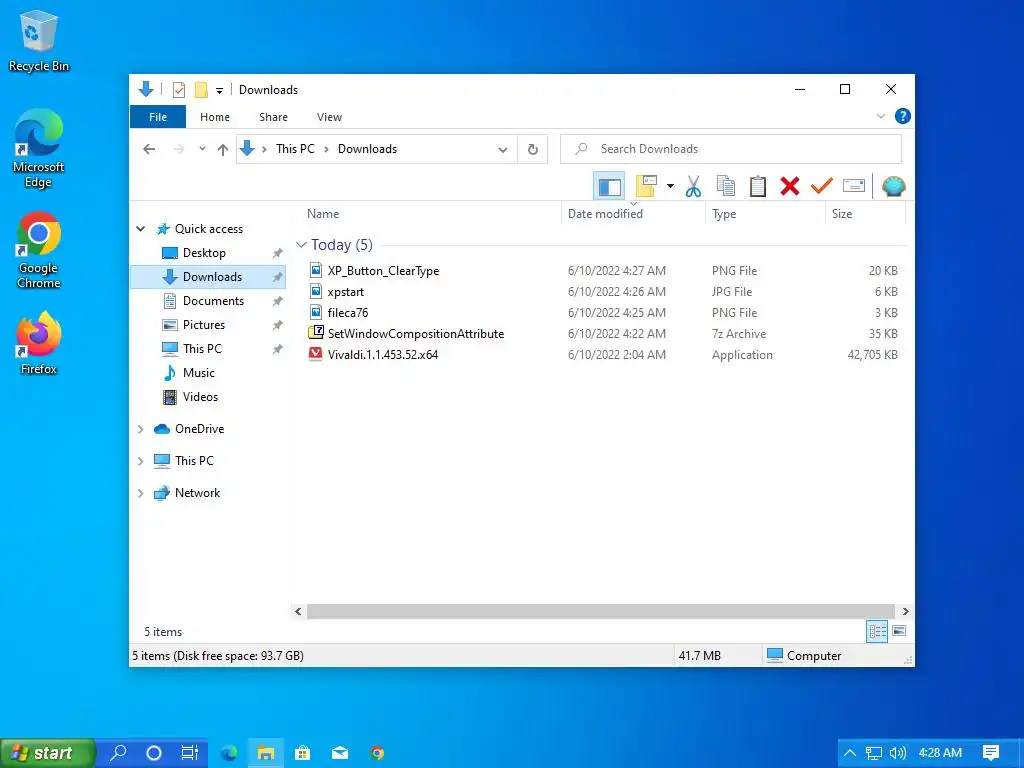Go back with the left arrow

(x=149, y=149)
